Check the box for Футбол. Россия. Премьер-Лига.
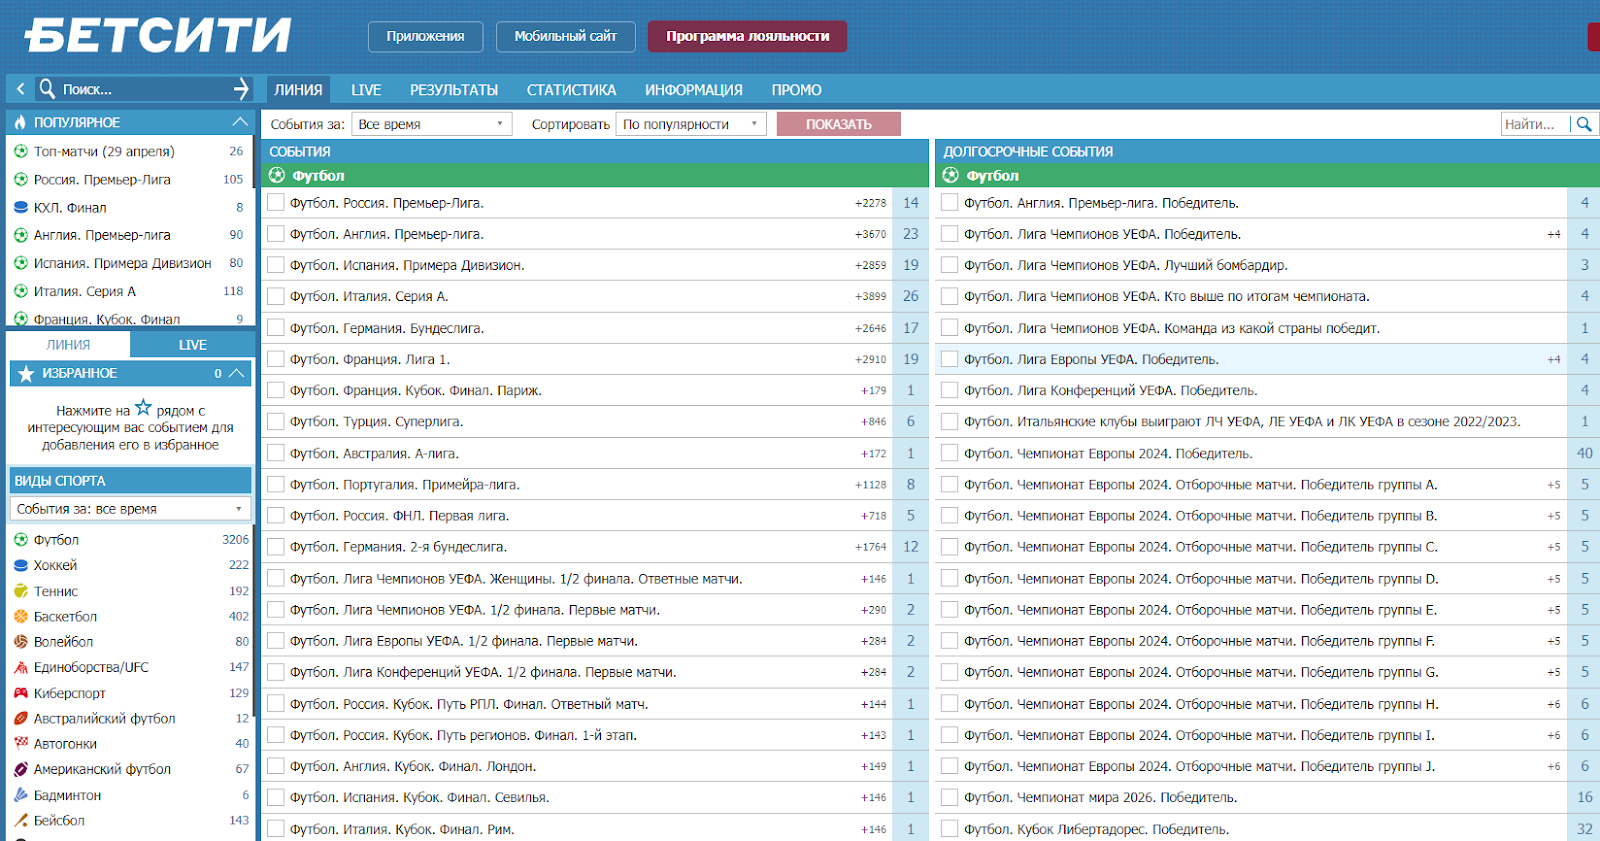1600x841 pixels. click(276, 202)
